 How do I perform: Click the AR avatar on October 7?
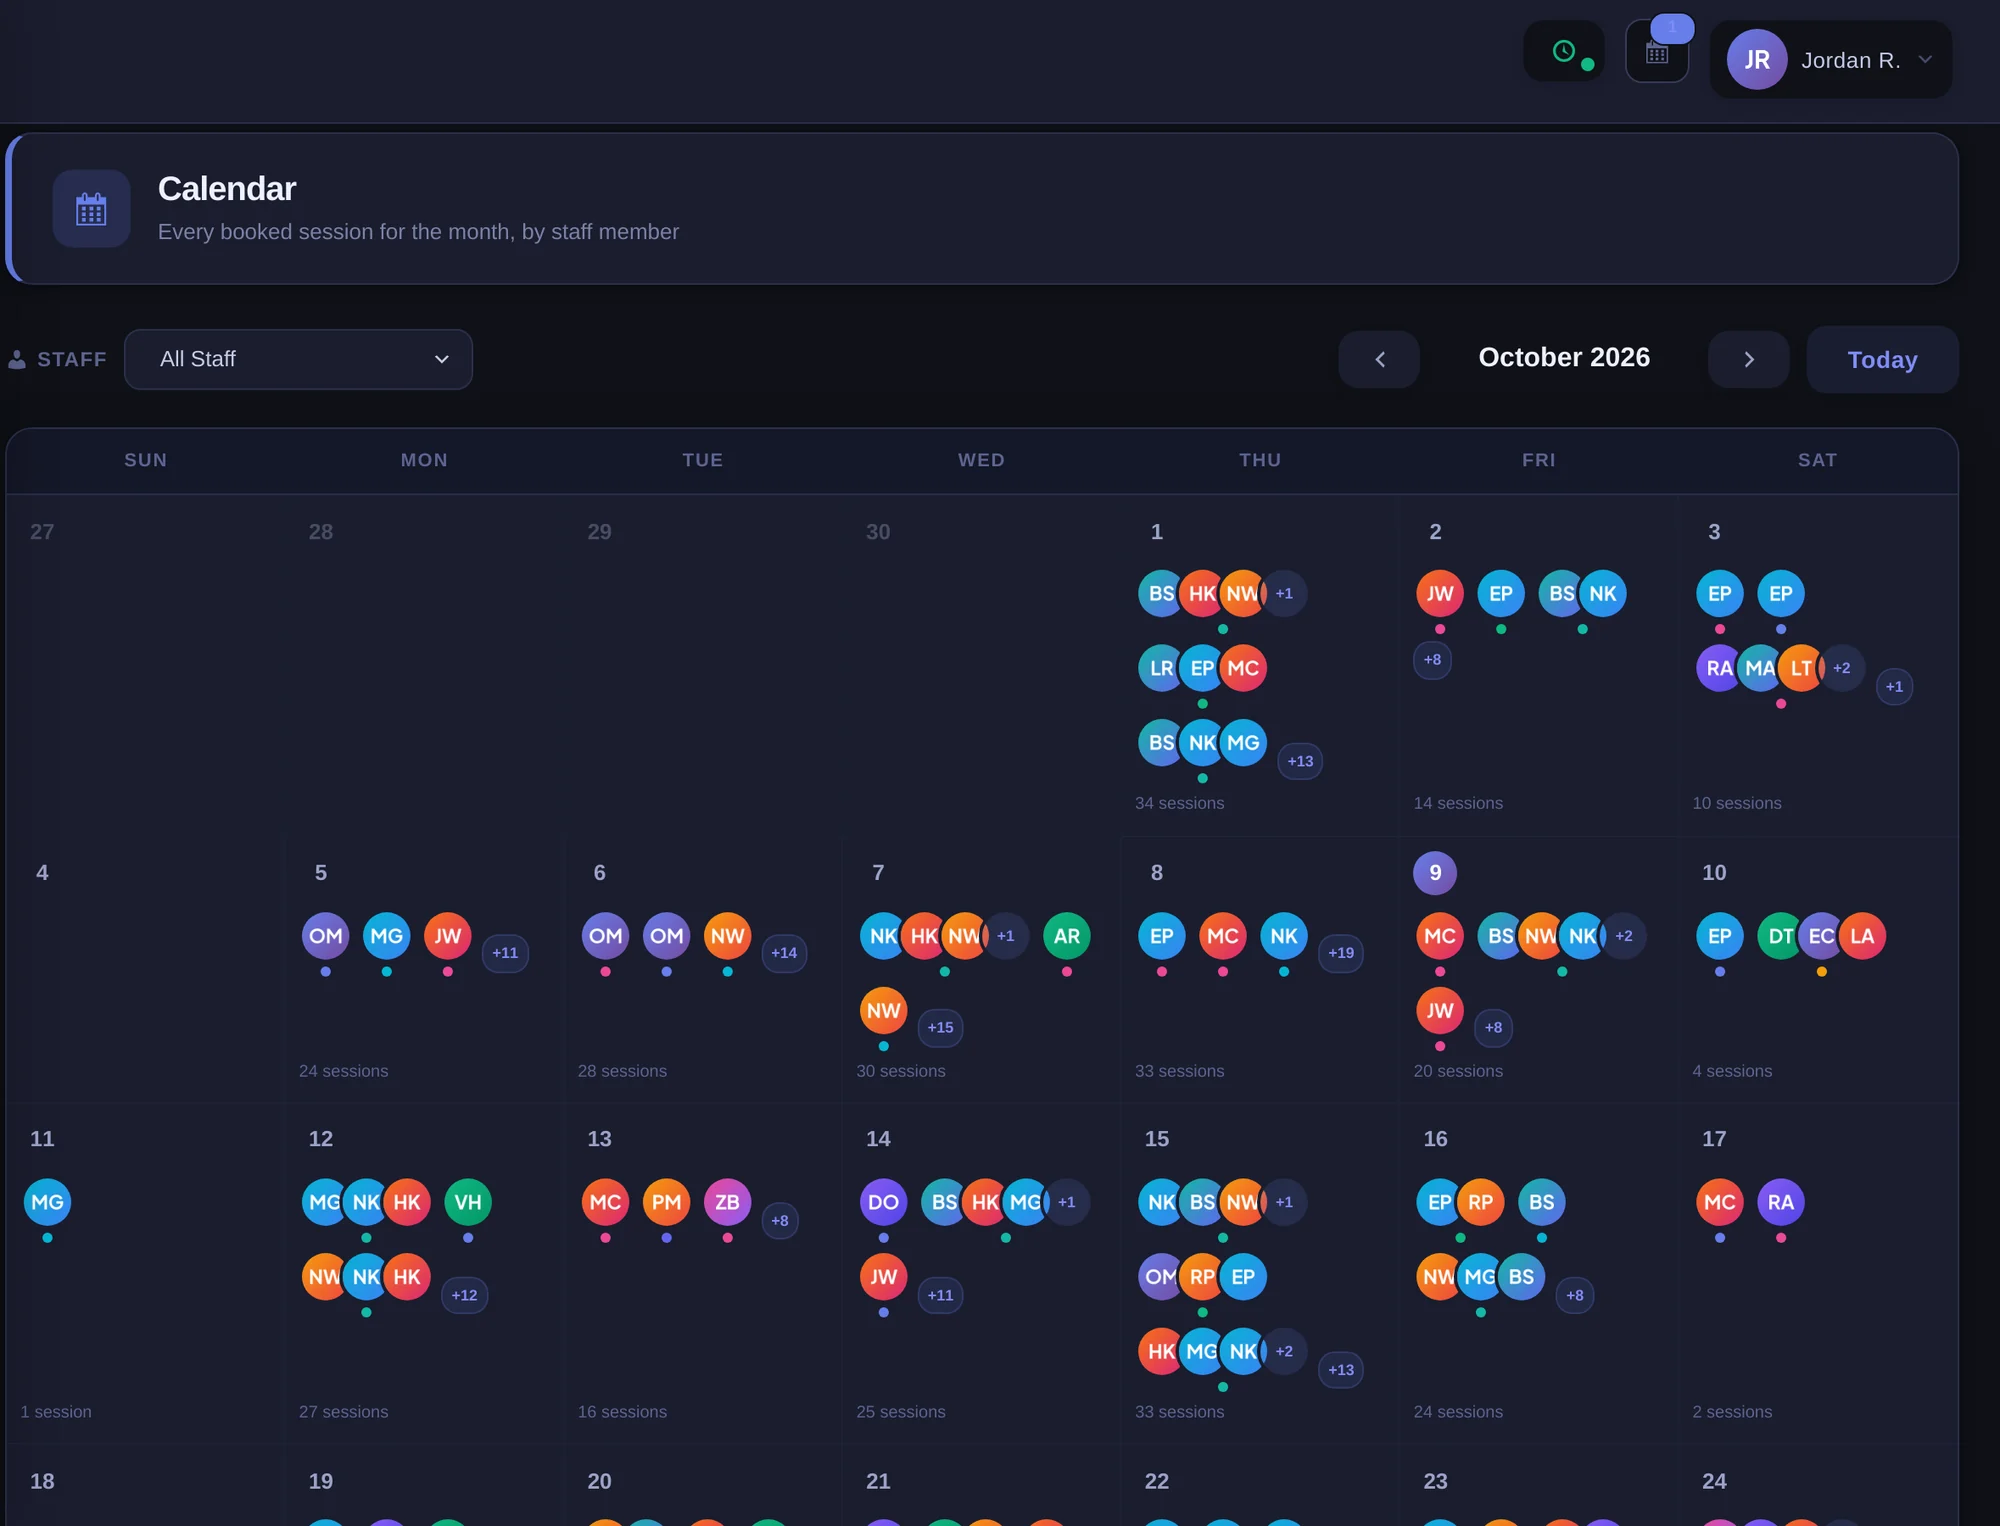[x=1067, y=936]
